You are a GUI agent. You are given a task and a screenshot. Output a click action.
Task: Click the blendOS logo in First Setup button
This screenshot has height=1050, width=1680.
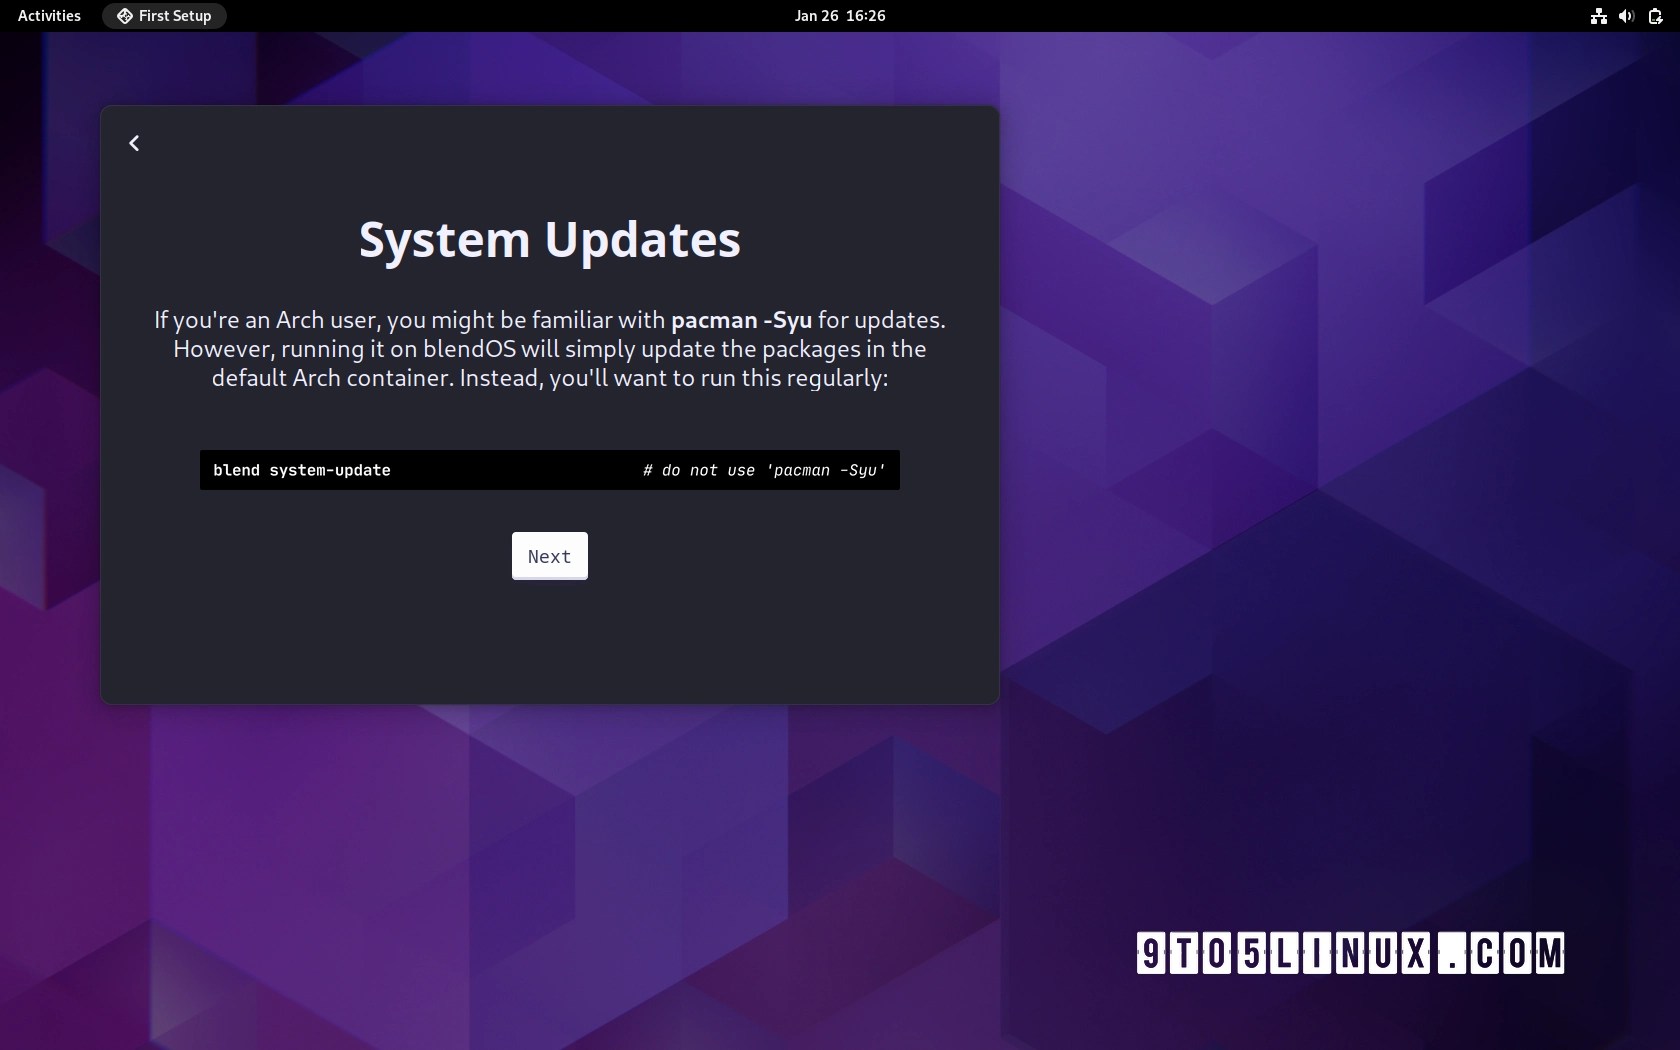[x=125, y=16]
